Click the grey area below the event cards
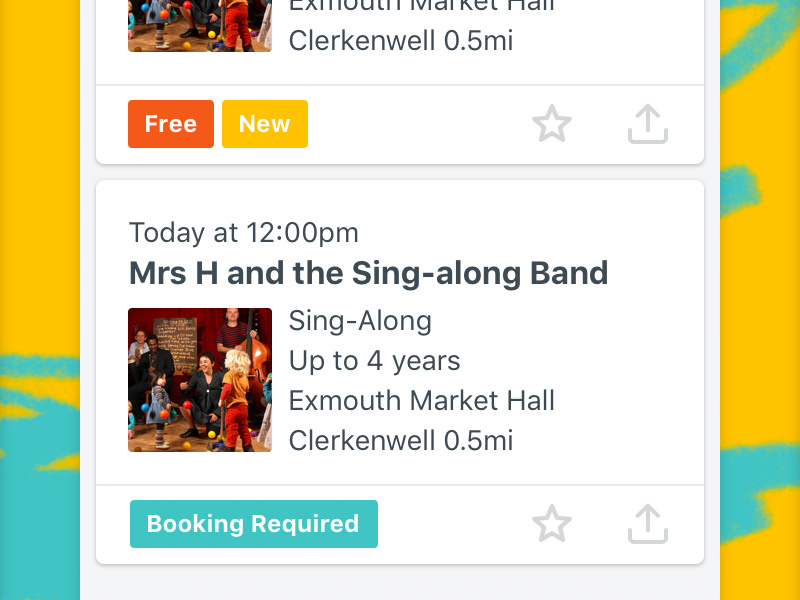Image resolution: width=800 pixels, height=600 pixels. (x=400, y=585)
